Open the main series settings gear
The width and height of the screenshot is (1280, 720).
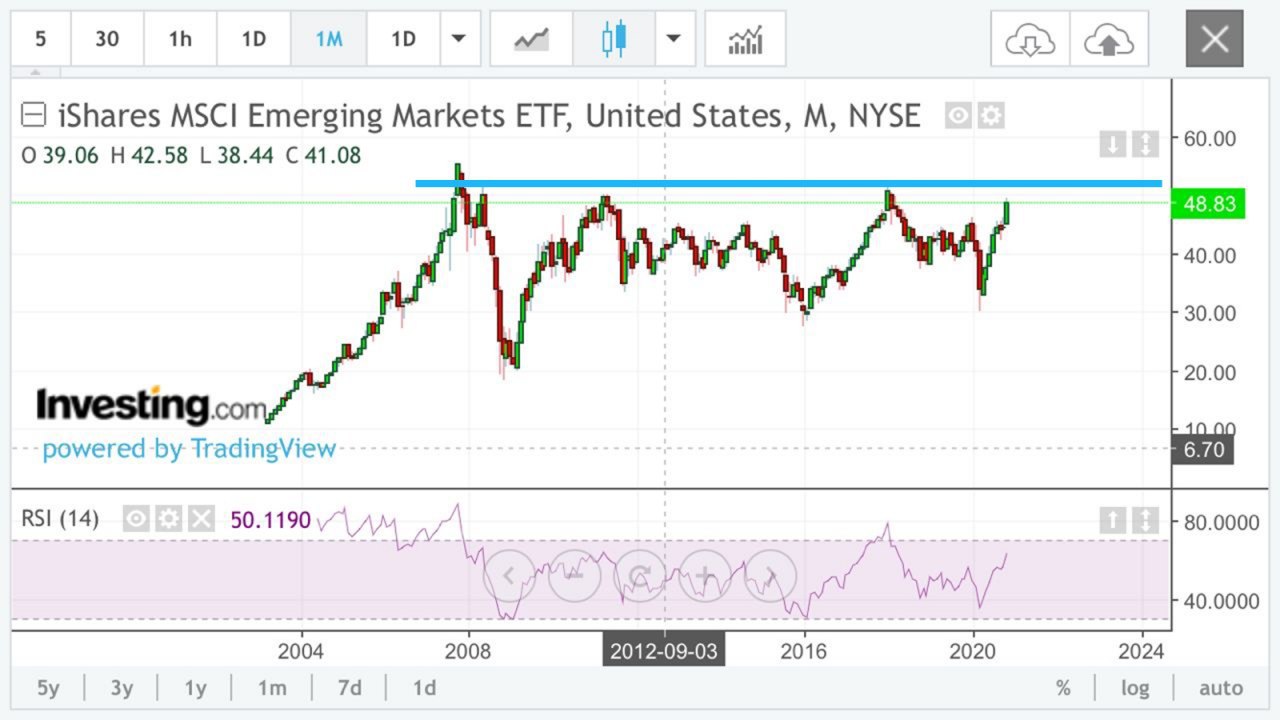coord(990,116)
